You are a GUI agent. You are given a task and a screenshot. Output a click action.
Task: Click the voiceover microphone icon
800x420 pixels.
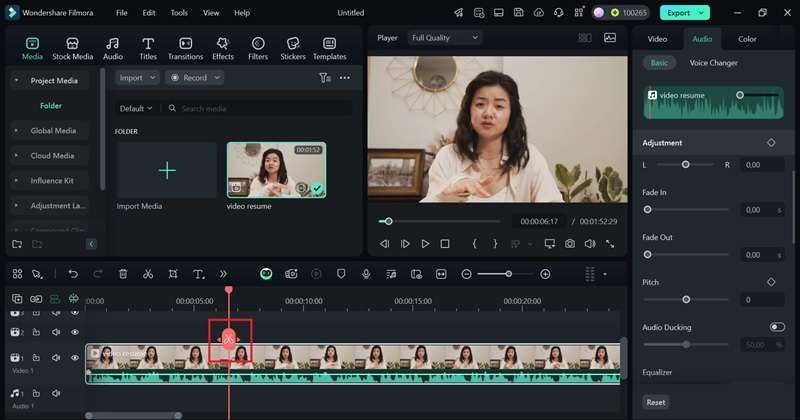point(366,274)
